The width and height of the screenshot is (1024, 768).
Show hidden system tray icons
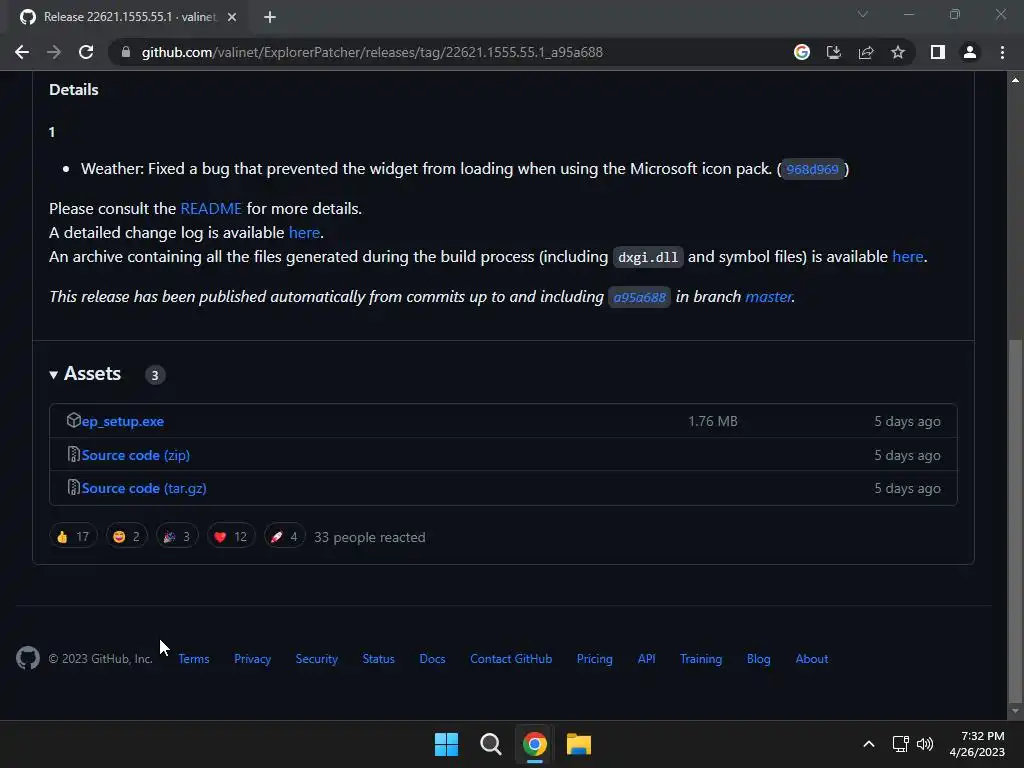pyautogui.click(x=869, y=744)
